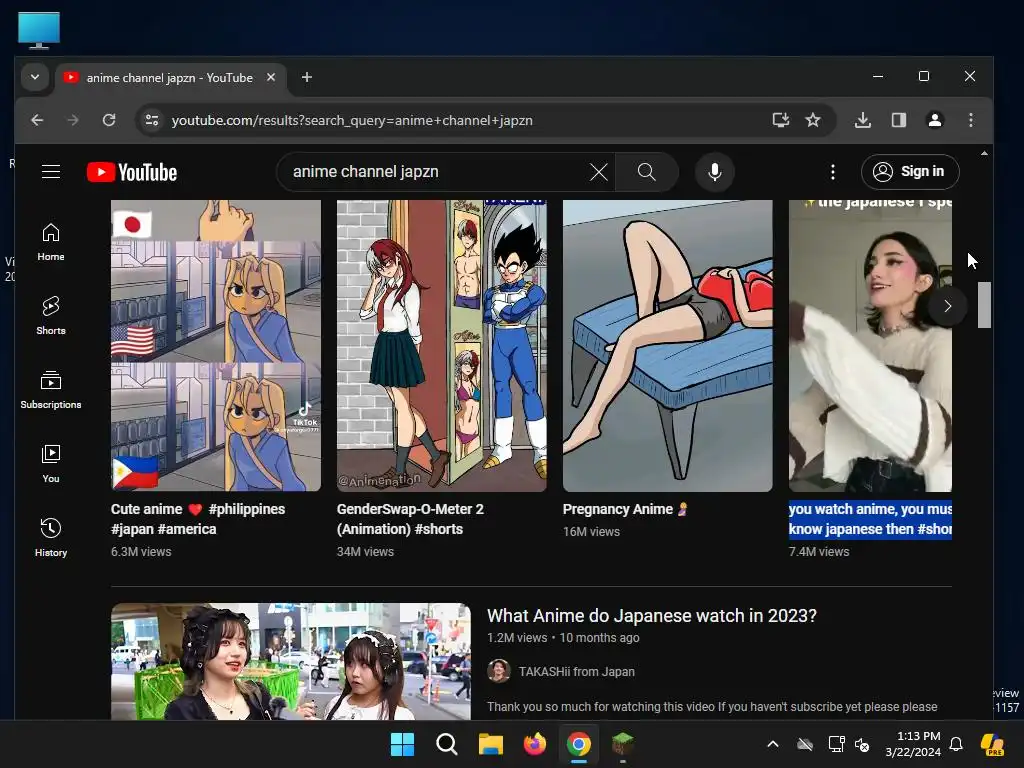Click the GenderSwap-O-Meter 2 (Animation) title
Image resolution: width=1024 pixels, height=768 pixels.
410,519
